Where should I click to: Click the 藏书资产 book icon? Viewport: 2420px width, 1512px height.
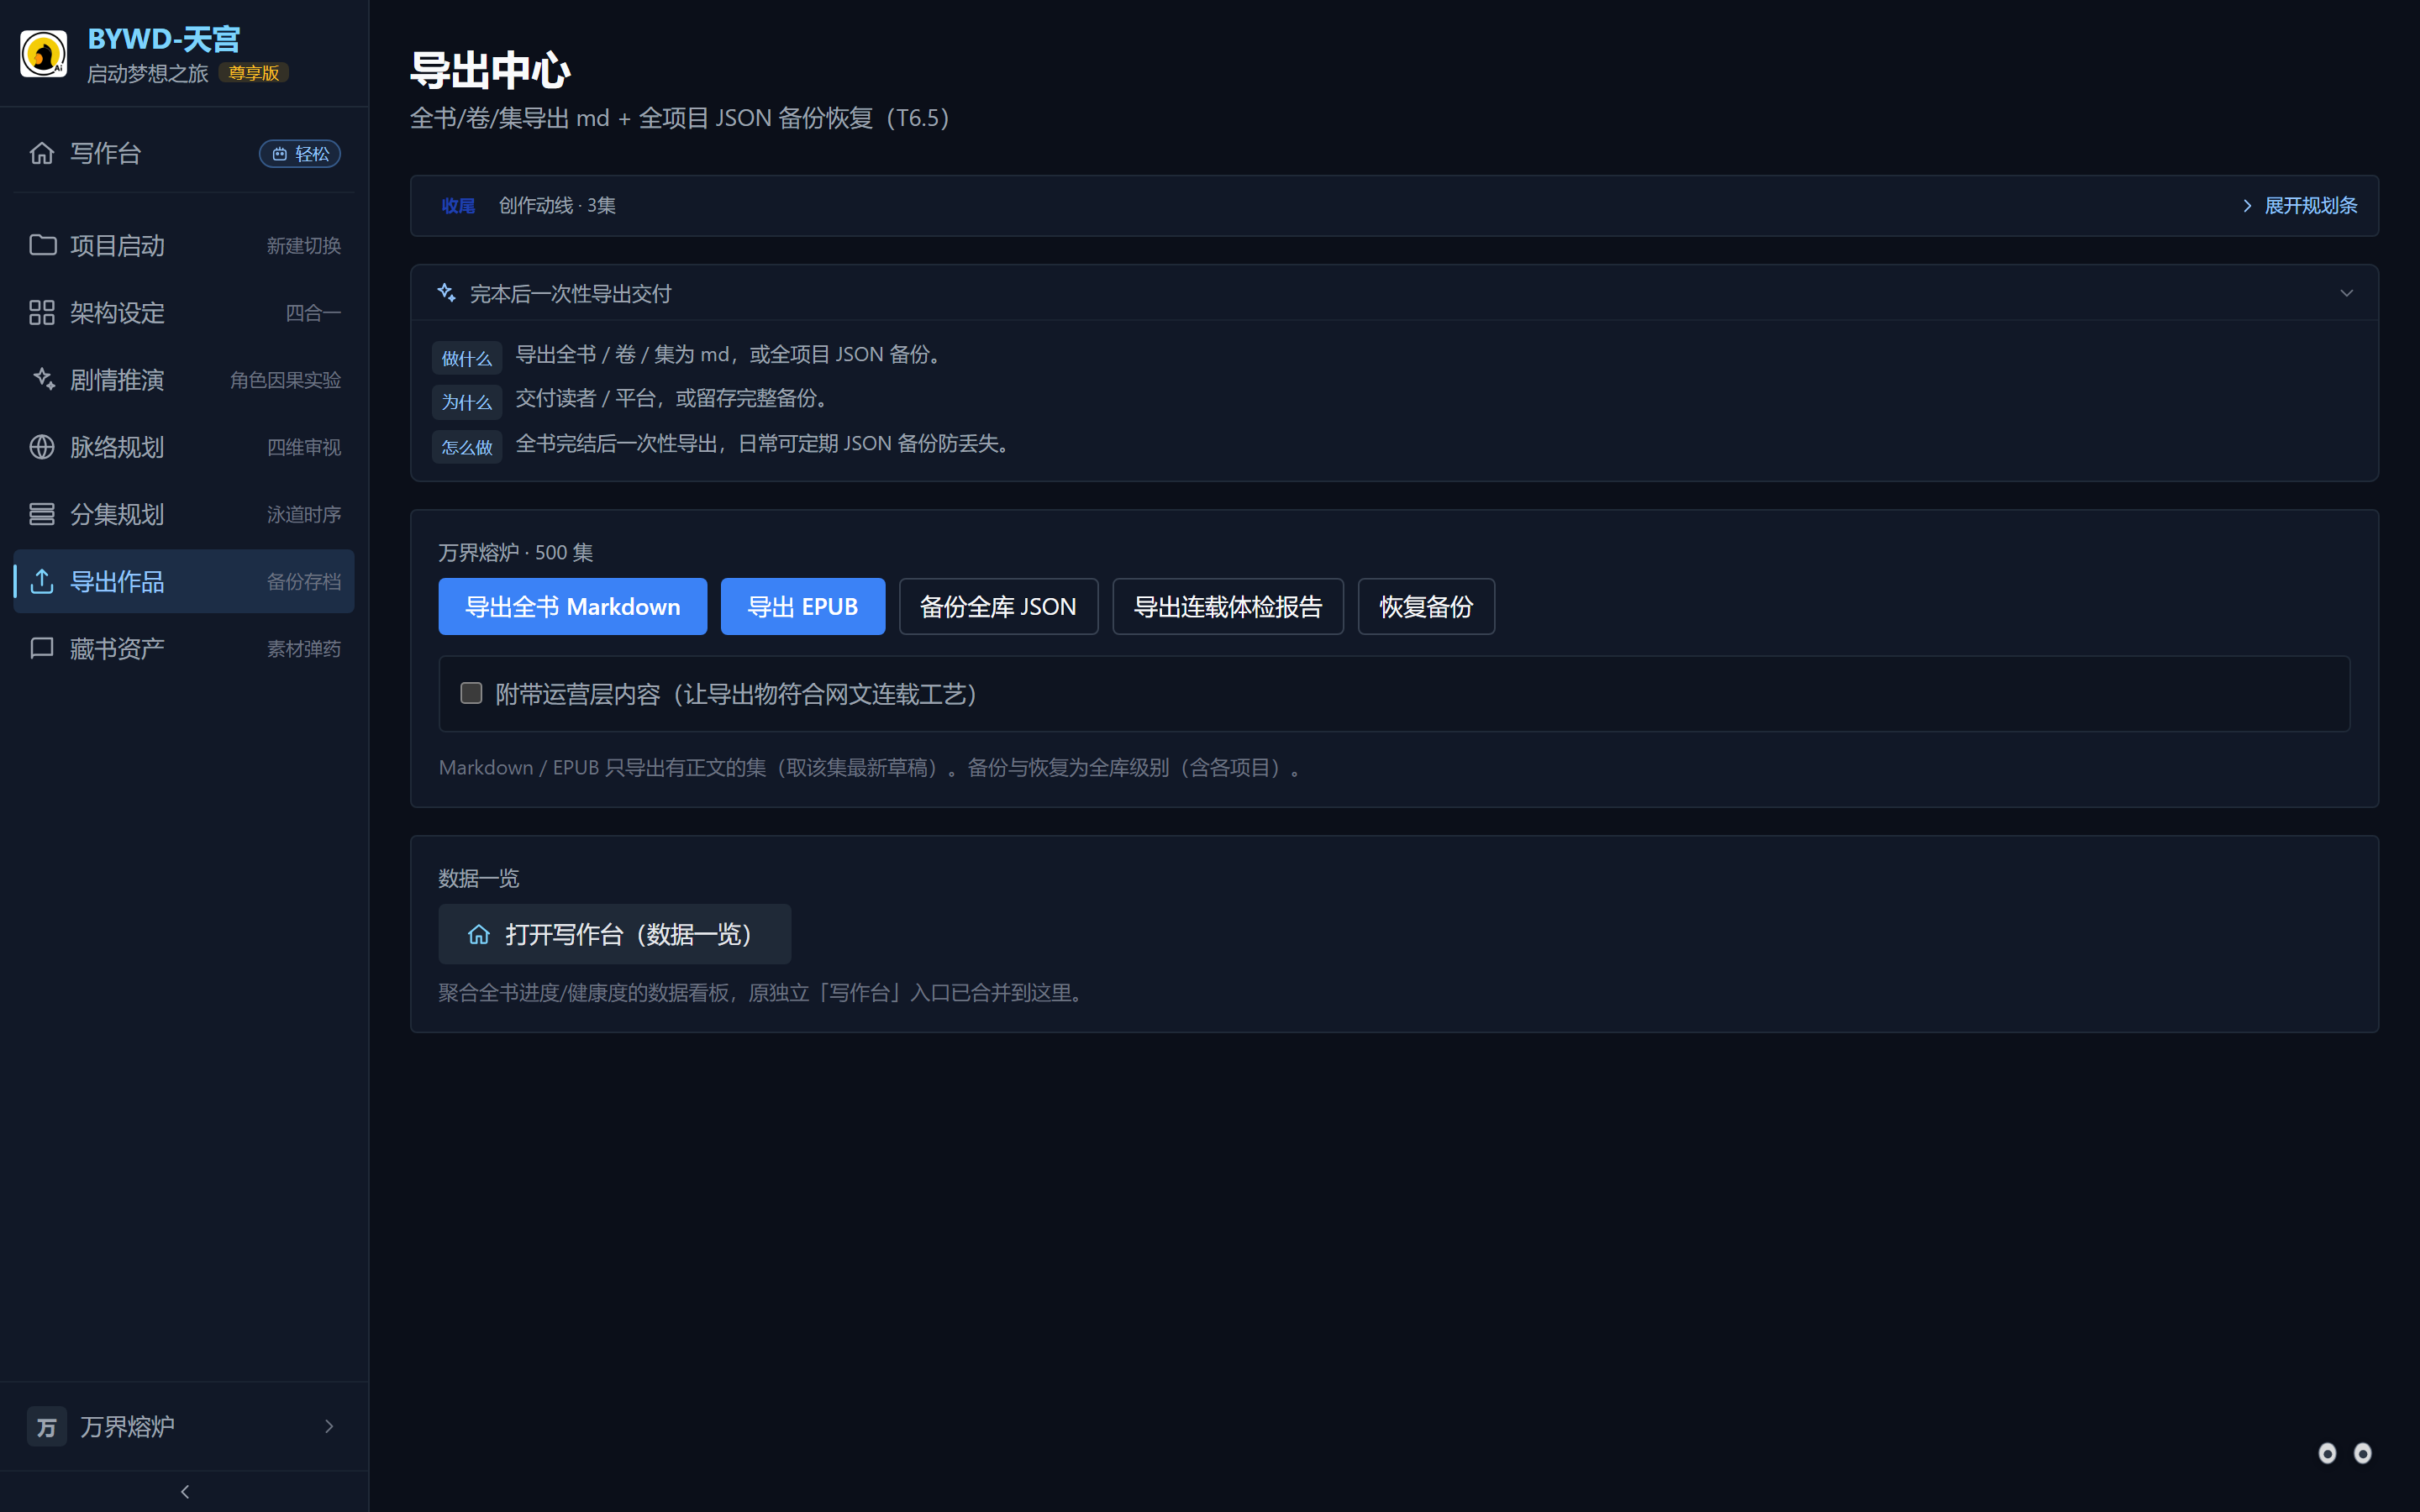click(42, 648)
